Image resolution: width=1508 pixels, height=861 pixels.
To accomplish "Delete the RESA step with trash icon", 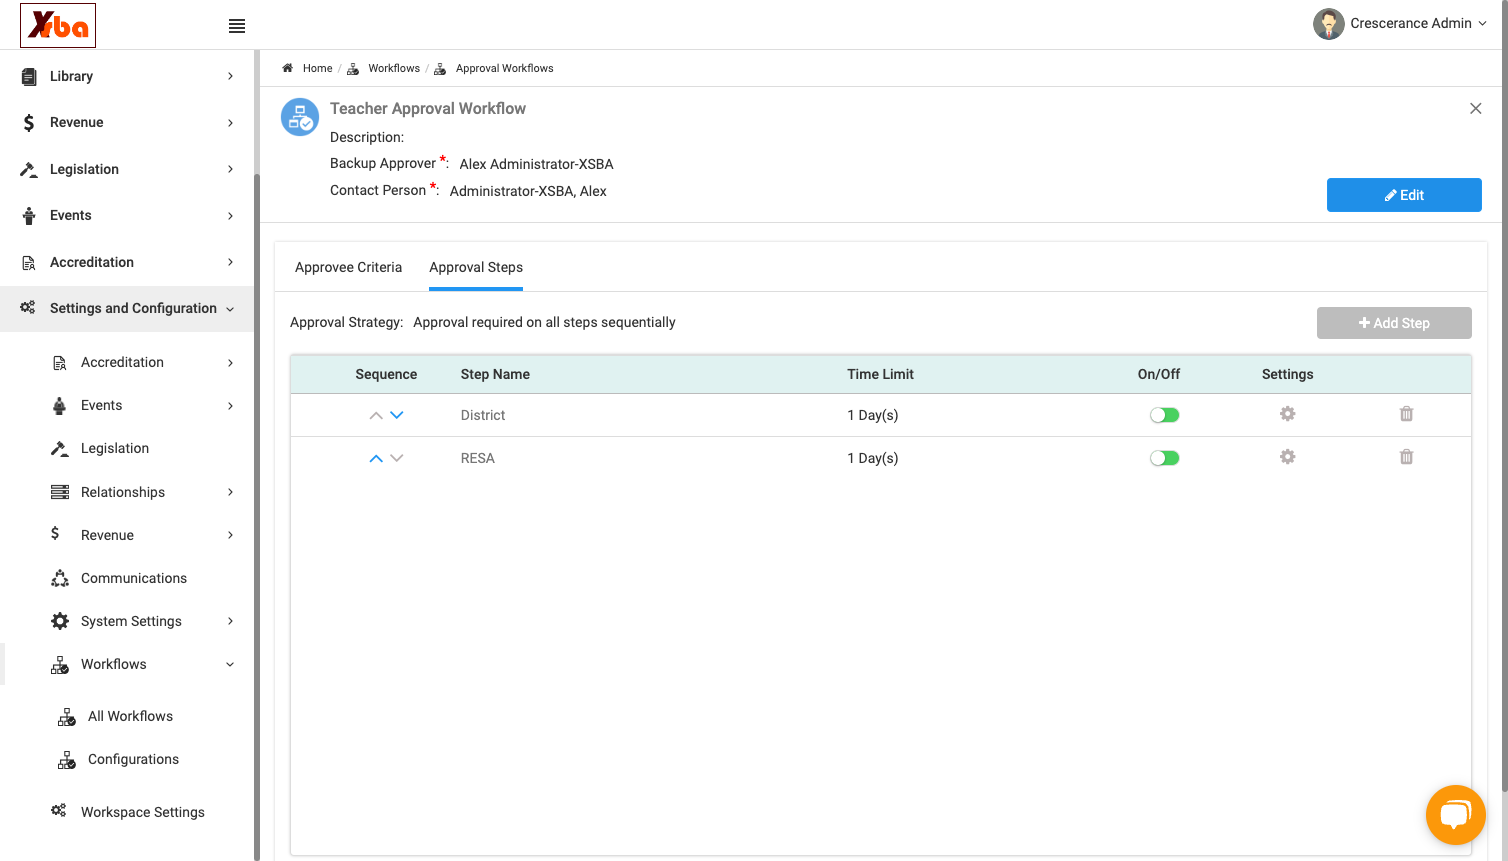I will click(1406, 457).
